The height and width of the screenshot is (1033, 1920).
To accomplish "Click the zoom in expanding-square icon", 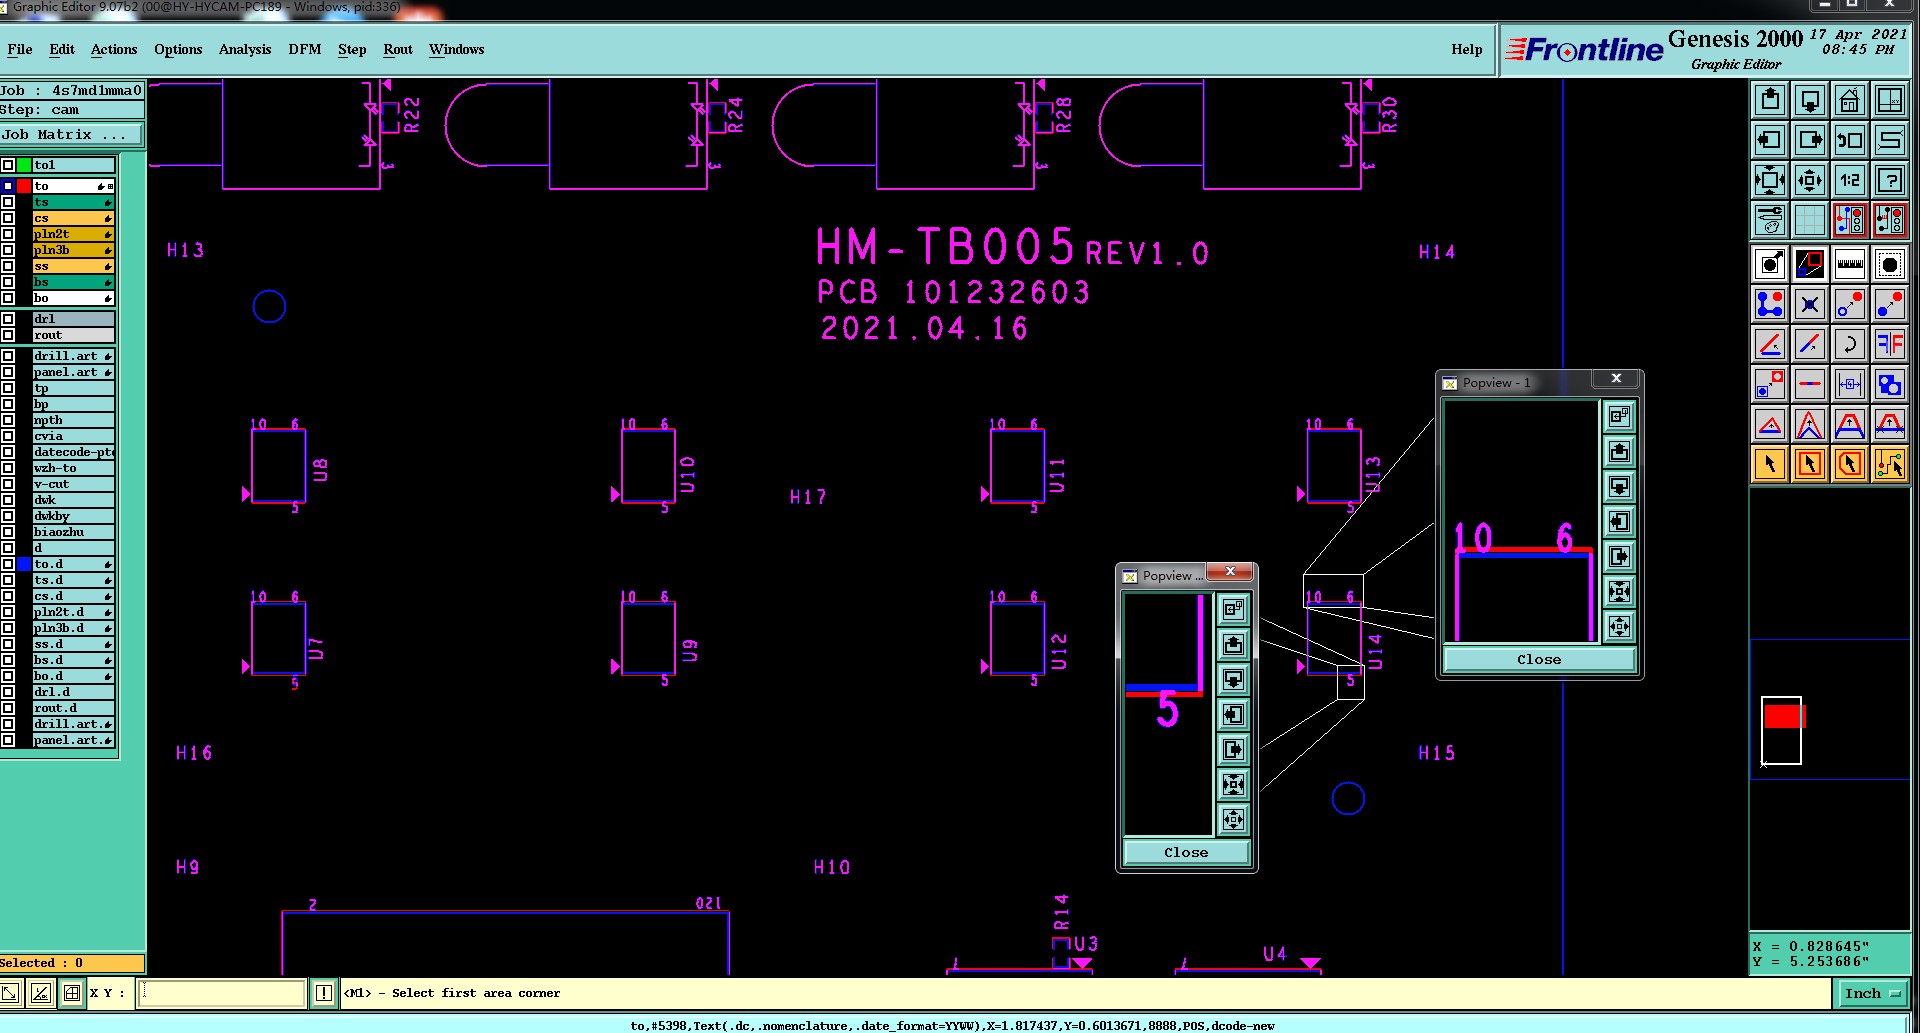I will click(1770, 180).
